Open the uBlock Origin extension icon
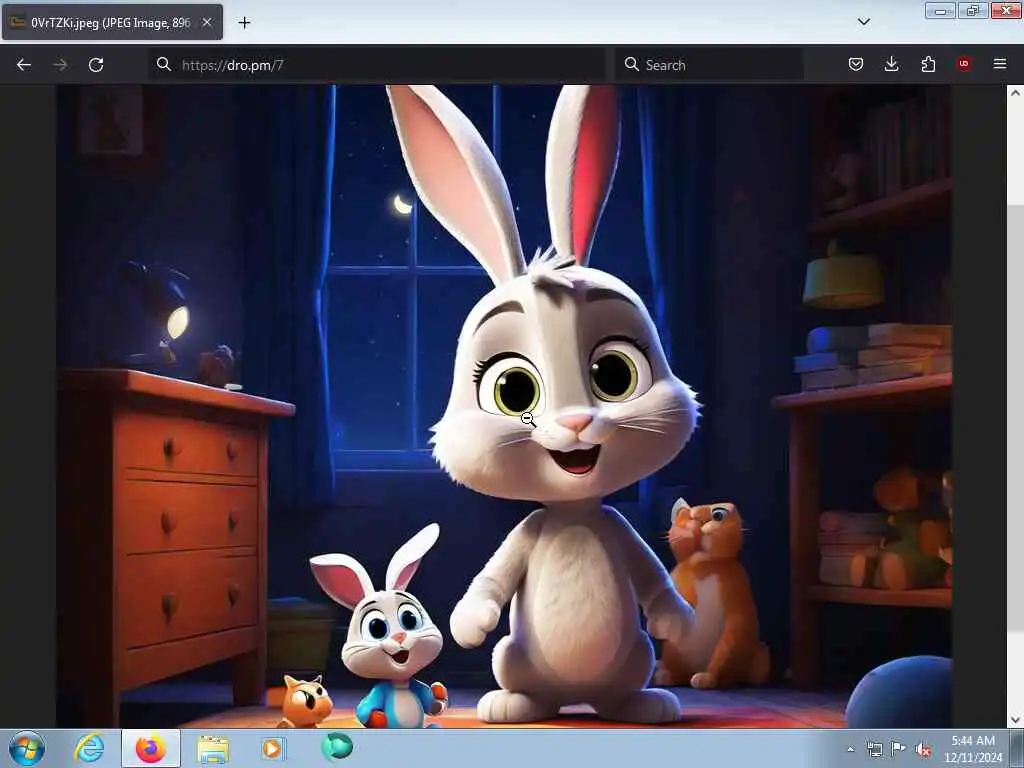The width and height of the screenshot is (1024, 768). coord(964,64)
